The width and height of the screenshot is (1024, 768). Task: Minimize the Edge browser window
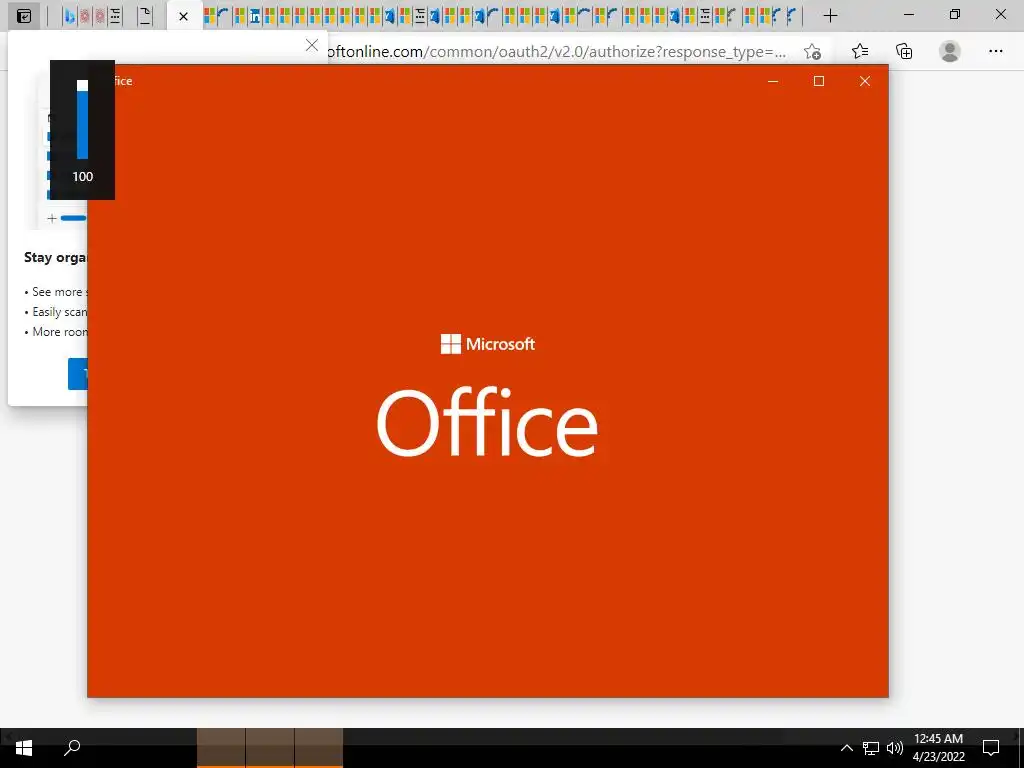tap(908, 14)
